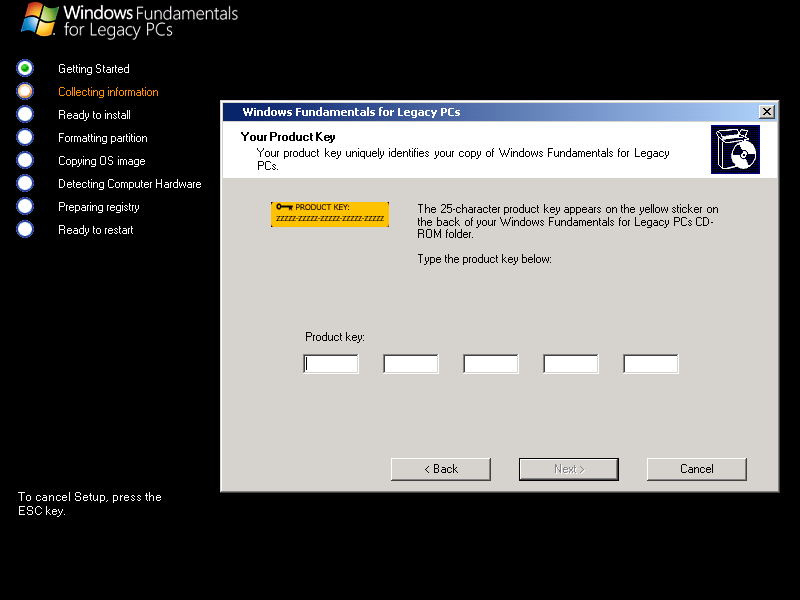Image resolution: width=800 pixels, height=600 pixels.
Task: Click the fourth product key box
Action: point(571,364)
